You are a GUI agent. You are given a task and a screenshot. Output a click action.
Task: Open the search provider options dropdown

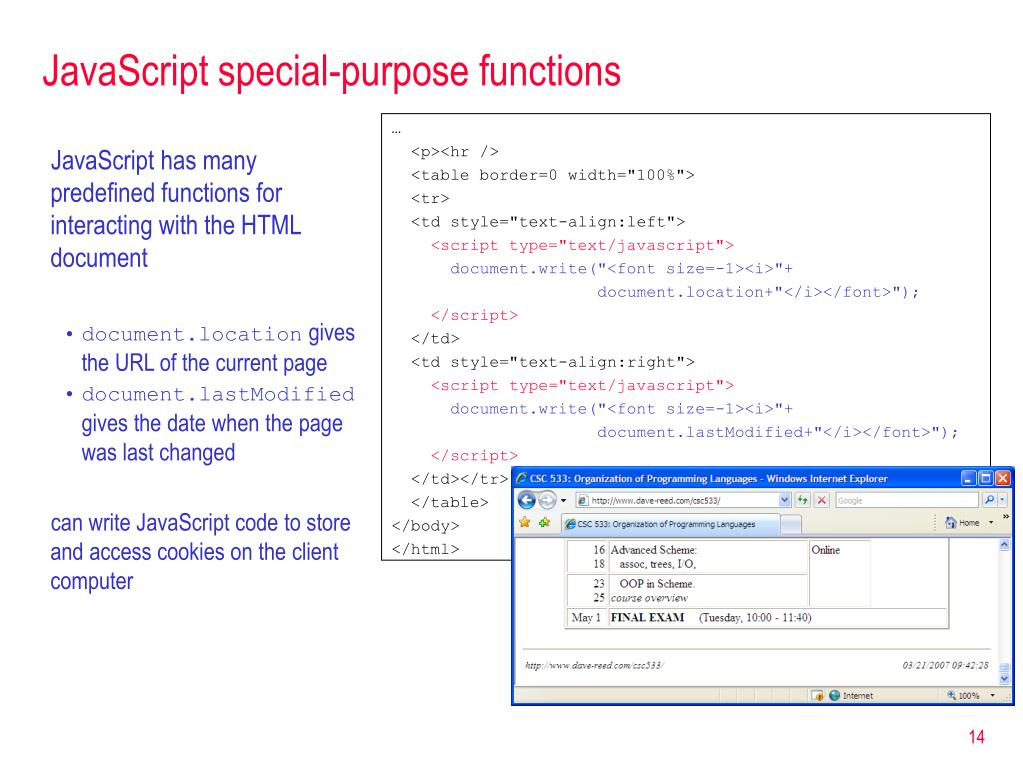point(1002,500)
